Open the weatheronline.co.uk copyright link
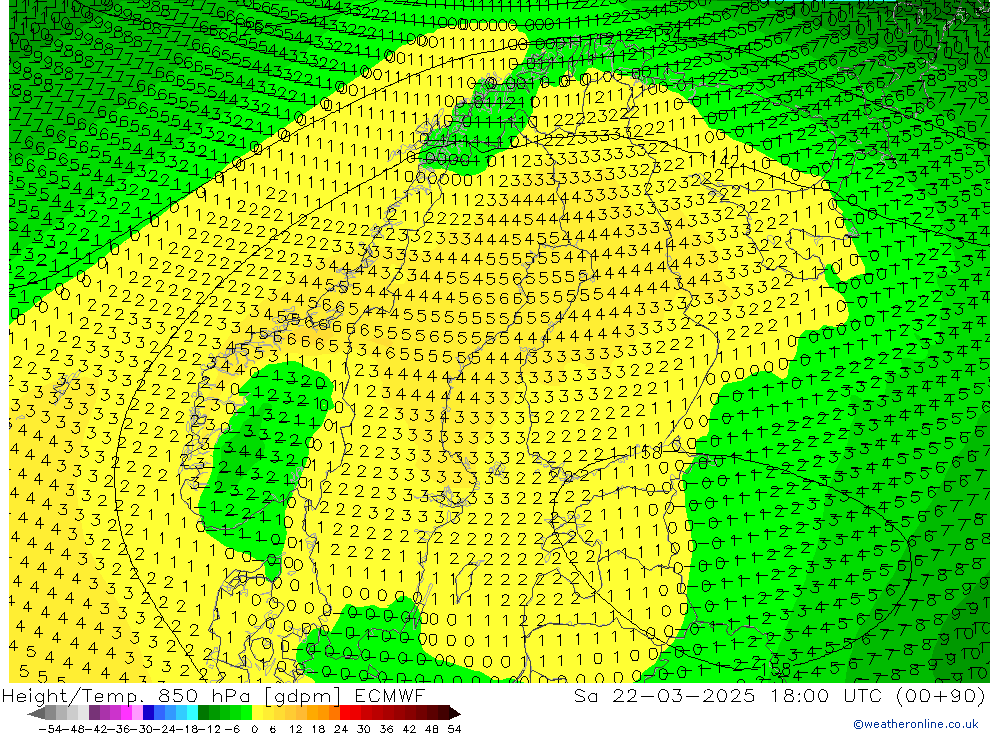This screenshot has width=1000, height=733. click(x=915, y=724)
